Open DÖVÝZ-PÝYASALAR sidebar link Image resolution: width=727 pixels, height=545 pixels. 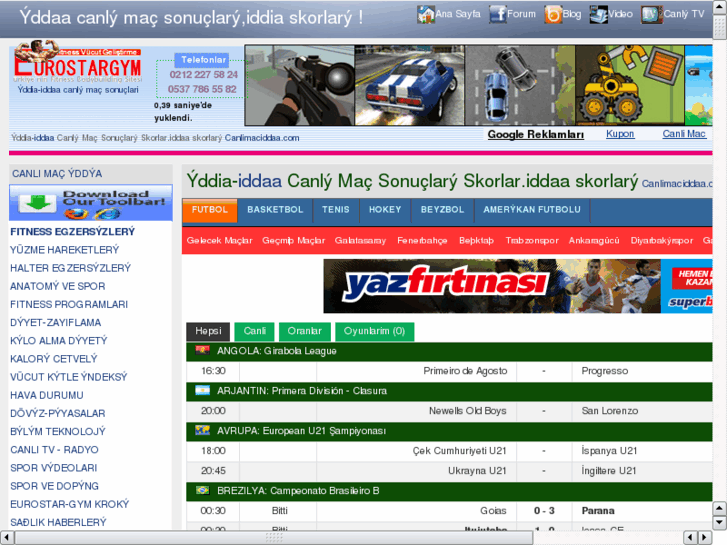[x=57, y=413]
